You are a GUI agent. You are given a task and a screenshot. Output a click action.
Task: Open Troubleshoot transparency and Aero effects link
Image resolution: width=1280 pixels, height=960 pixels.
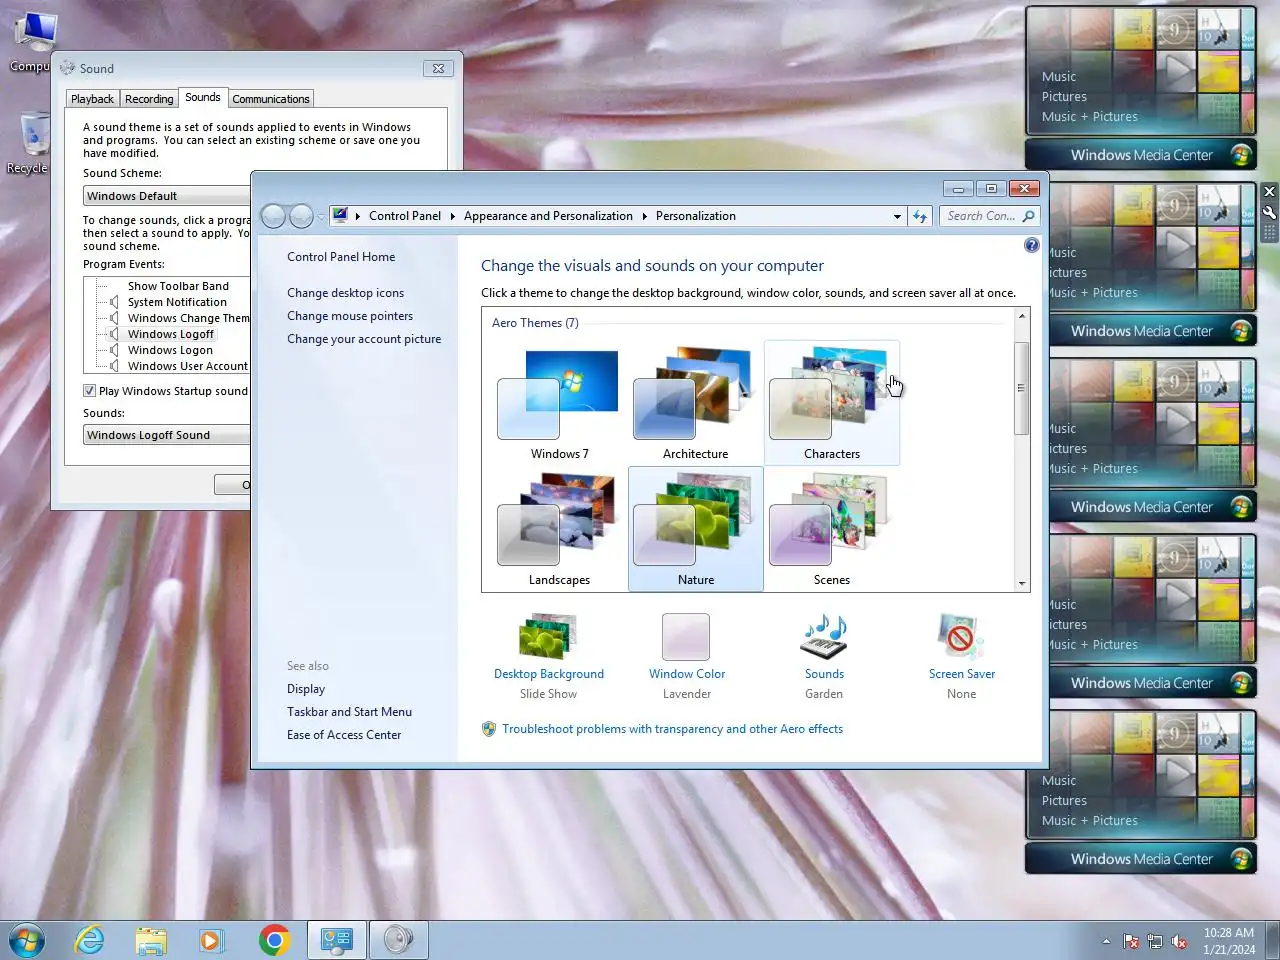click(x=672, y=729)
